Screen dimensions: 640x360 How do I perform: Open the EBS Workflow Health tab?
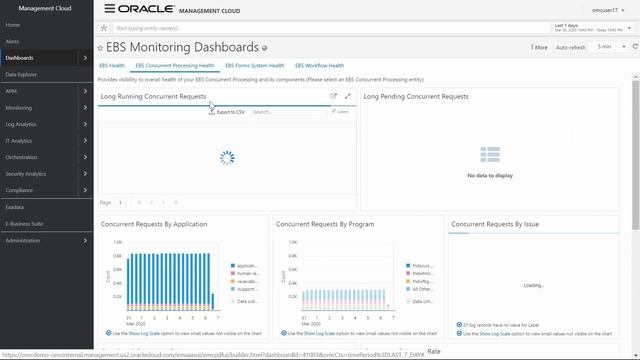point(320,65)
